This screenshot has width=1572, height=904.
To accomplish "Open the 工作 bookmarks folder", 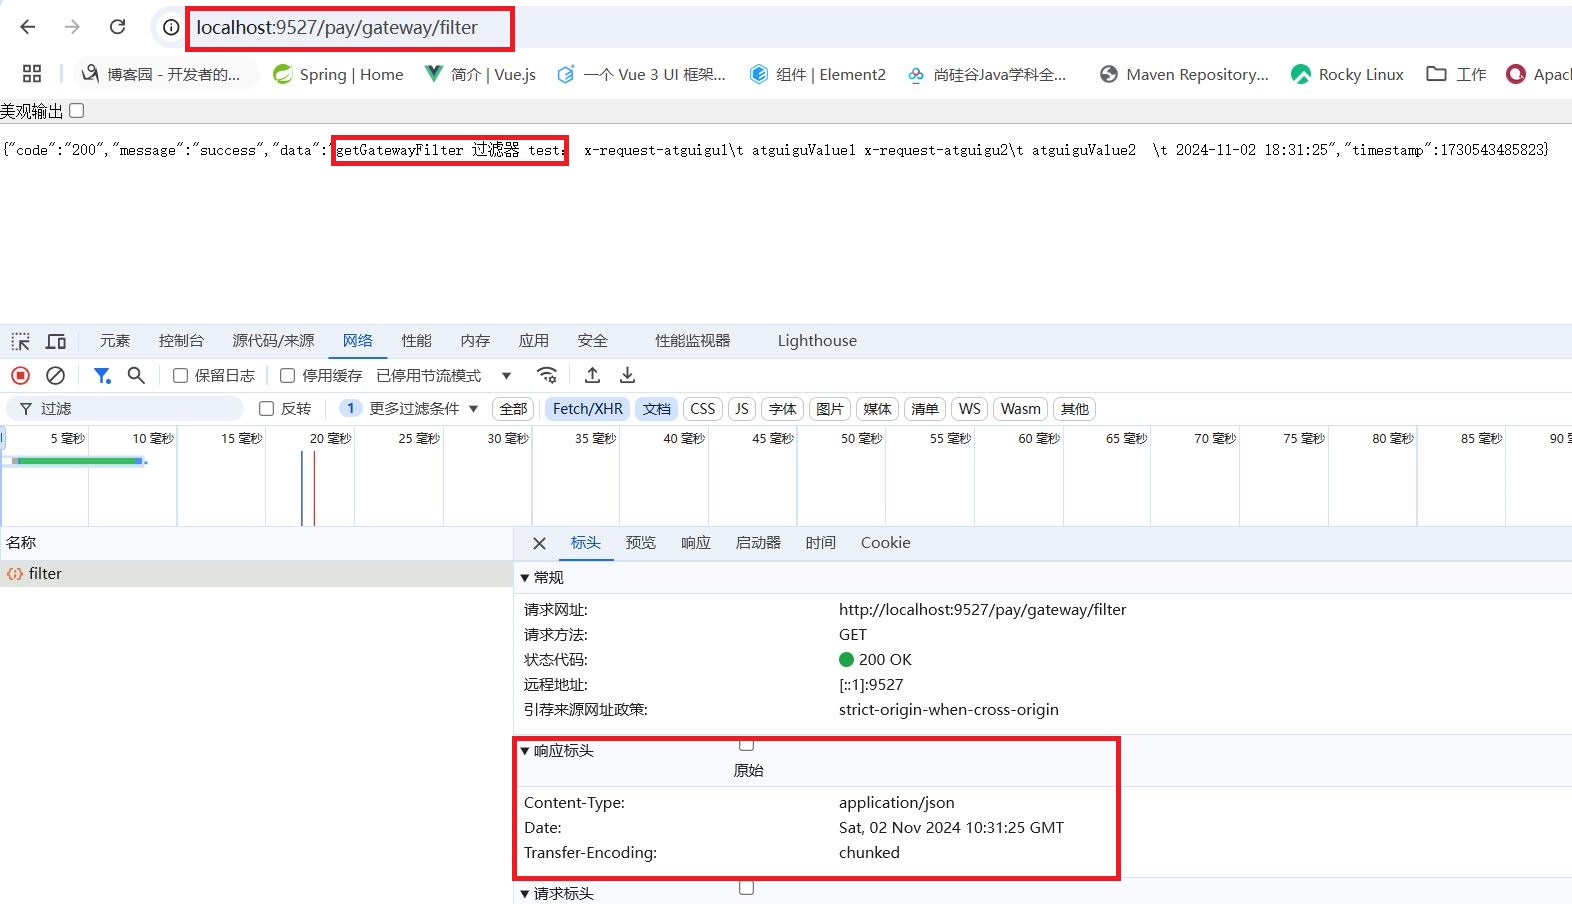I will (x=1456, y=74).
